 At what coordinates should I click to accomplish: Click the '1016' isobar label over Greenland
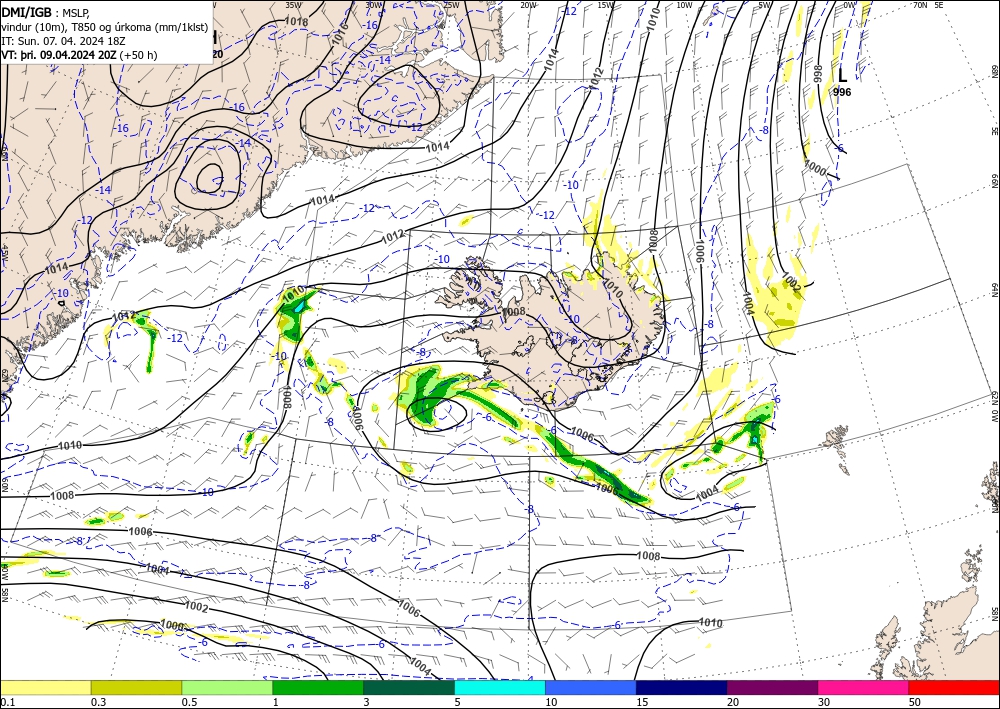[x=341, y=33]
